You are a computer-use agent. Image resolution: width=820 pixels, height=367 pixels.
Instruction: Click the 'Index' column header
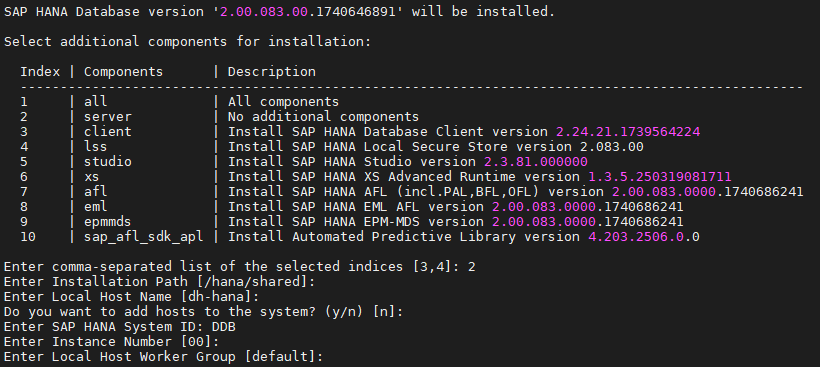click(40, 72)
